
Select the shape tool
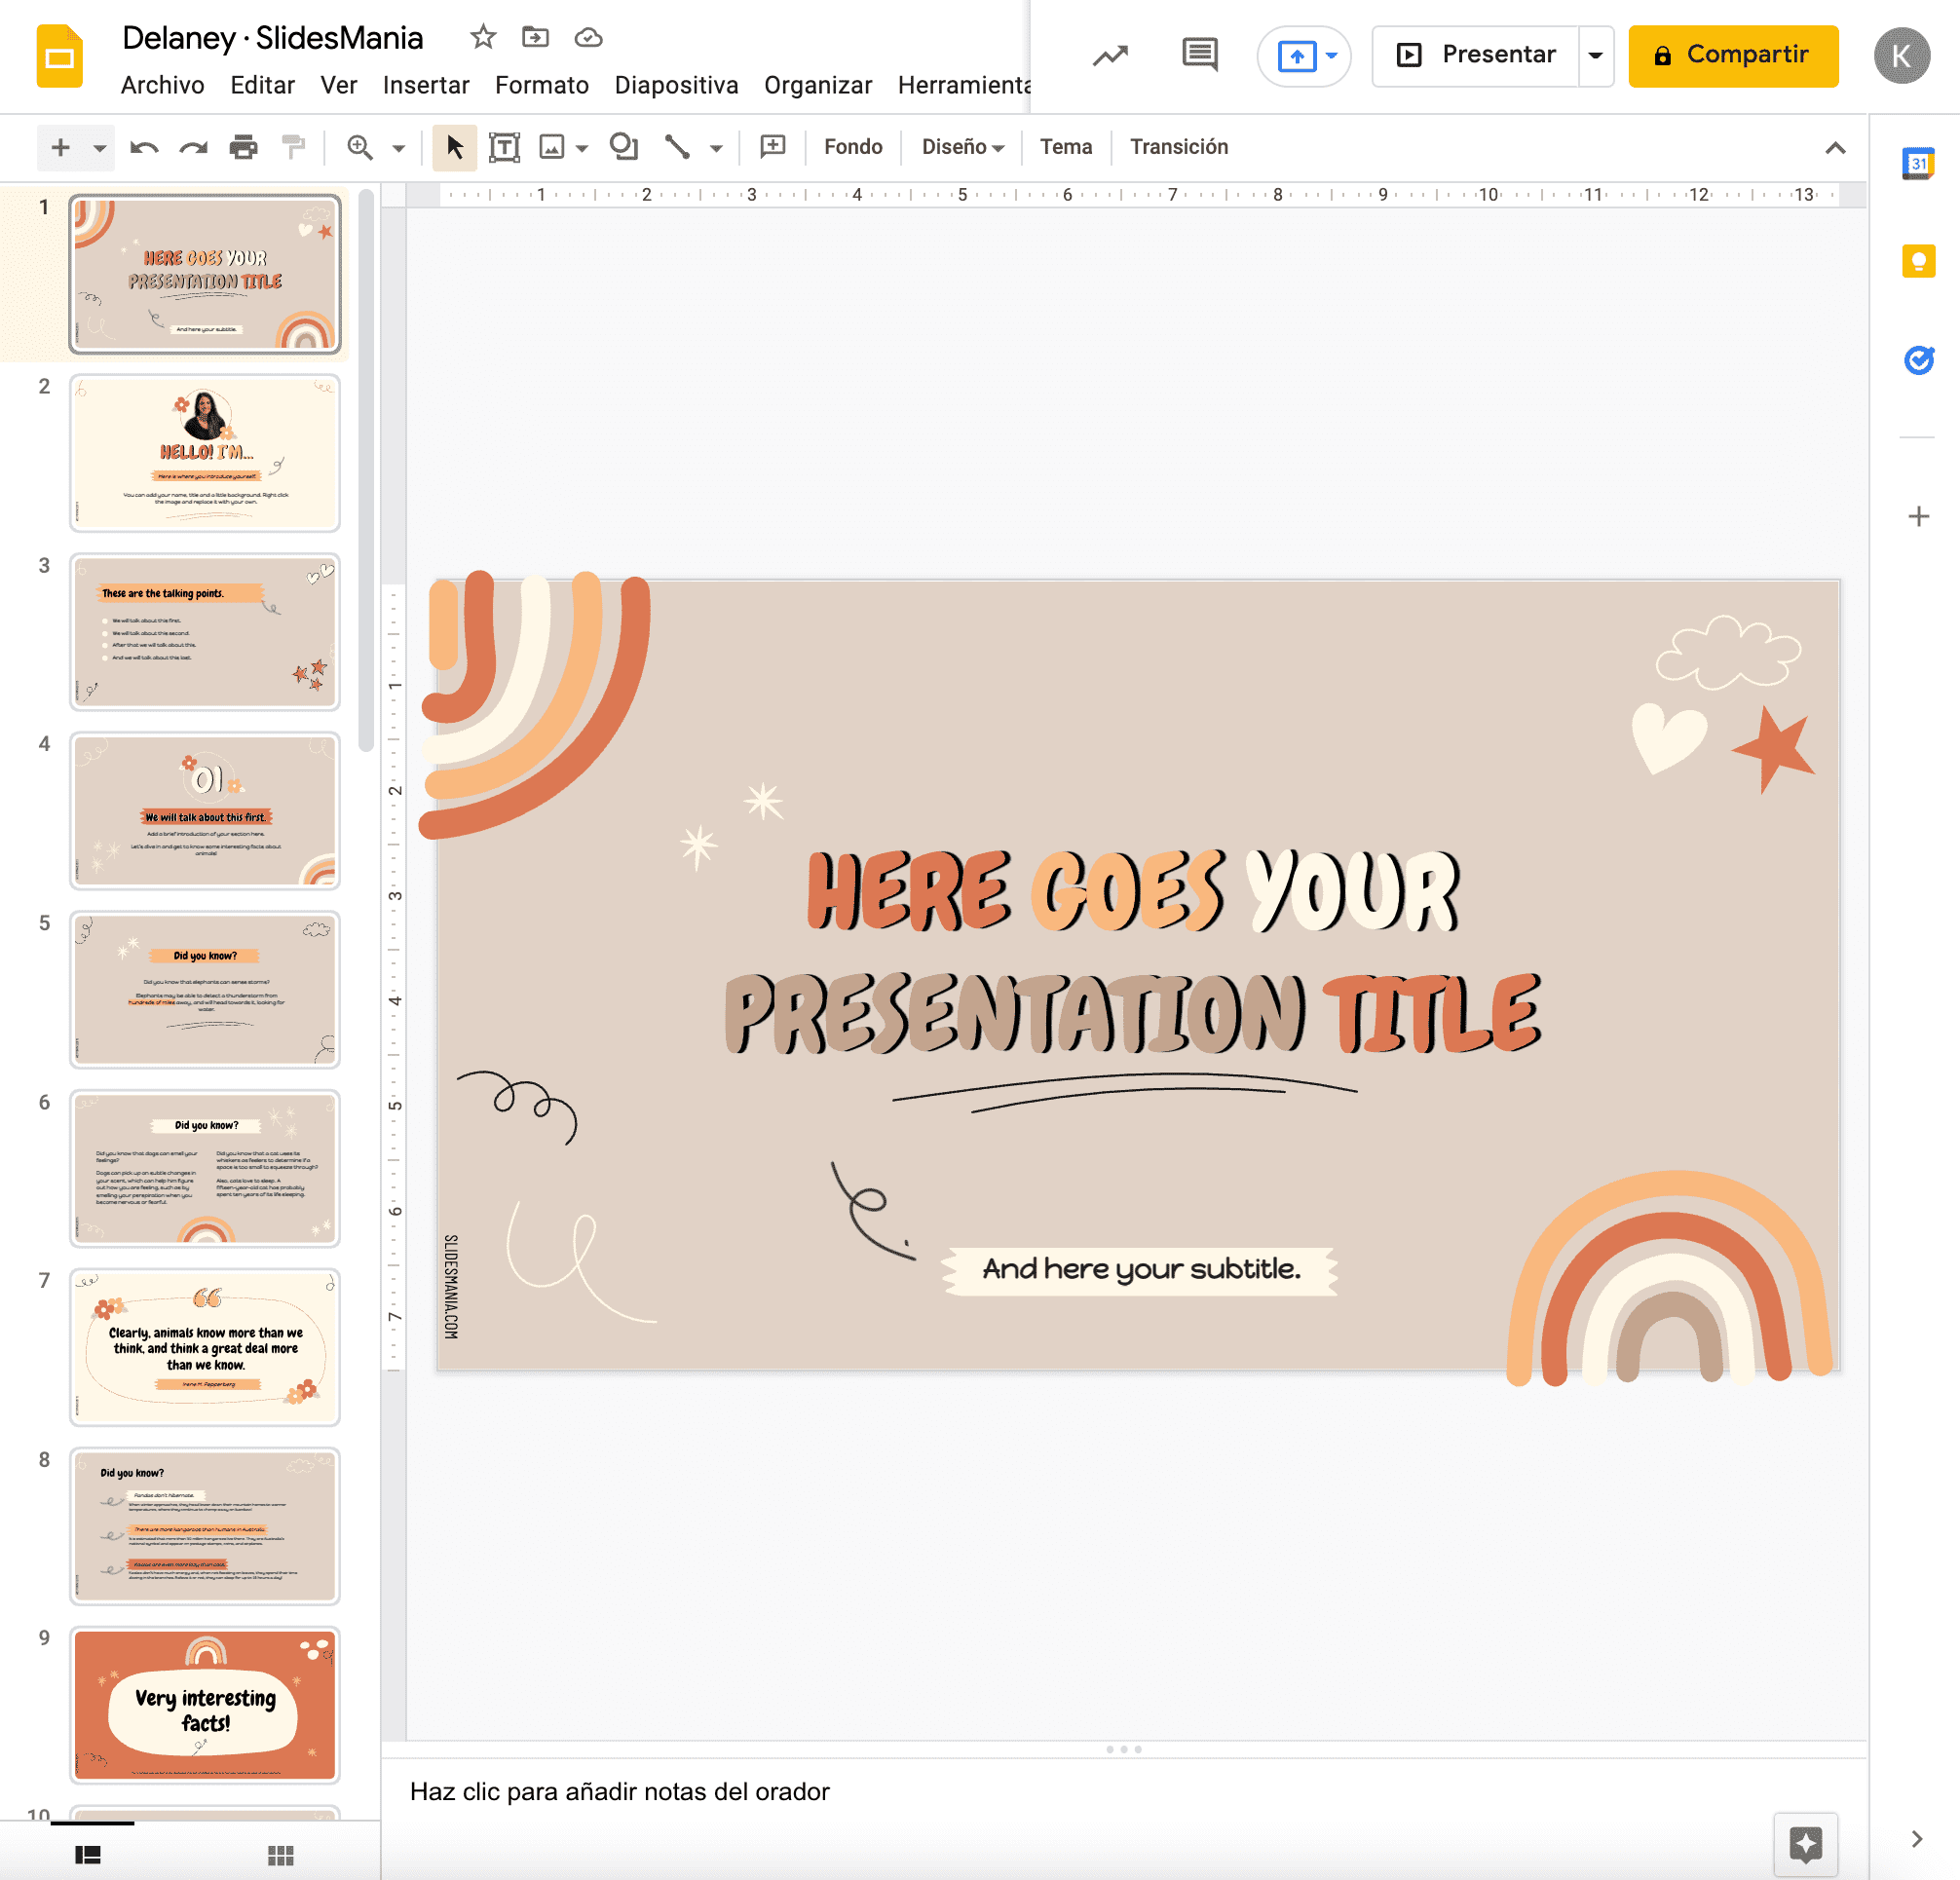click(x=624, y=147)
